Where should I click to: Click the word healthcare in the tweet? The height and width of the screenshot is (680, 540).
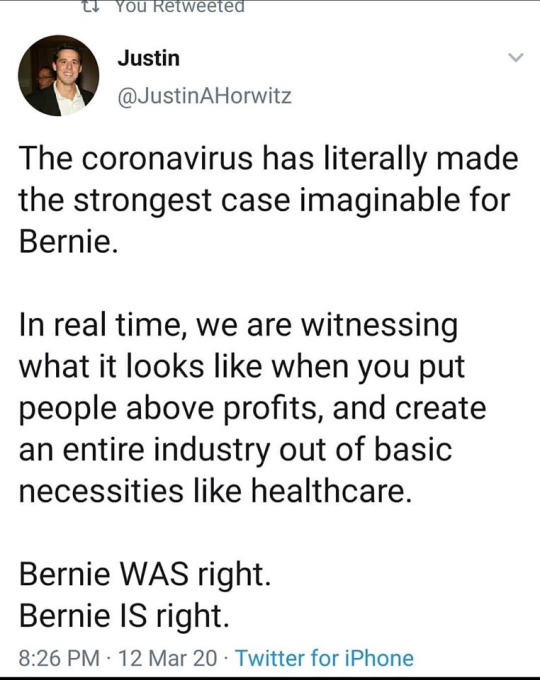click(331, 491)
